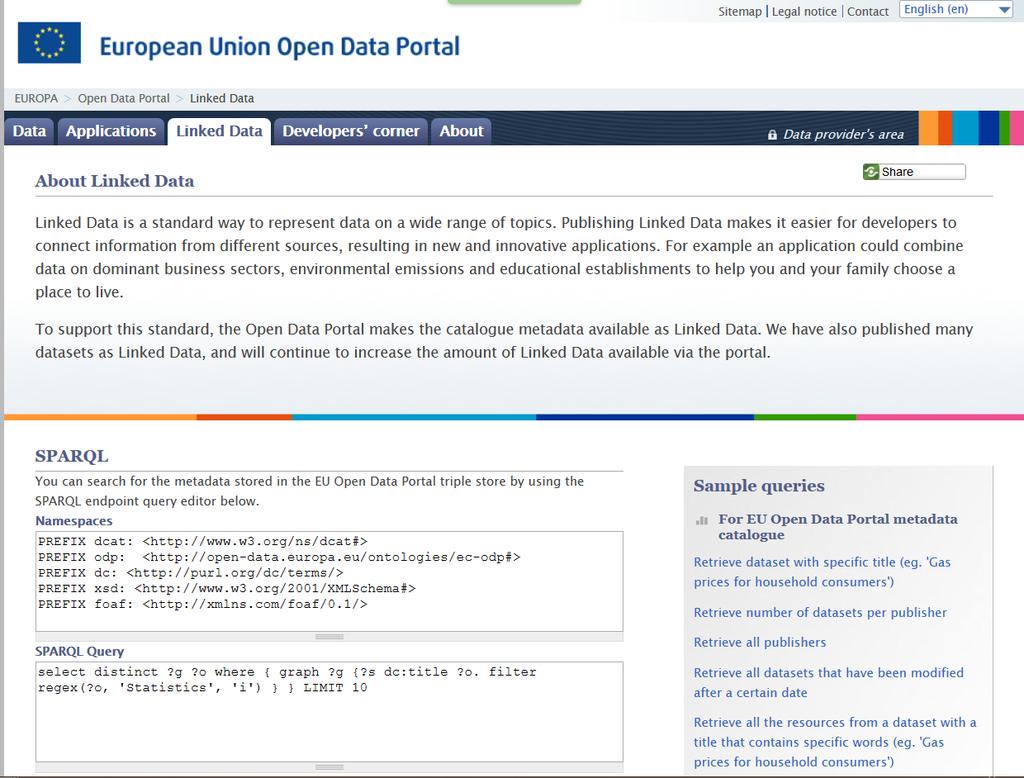Select 'Retrieve all publishers' sample query
Viewport: 1024px width, 778px height.
(x=760, y=643)
